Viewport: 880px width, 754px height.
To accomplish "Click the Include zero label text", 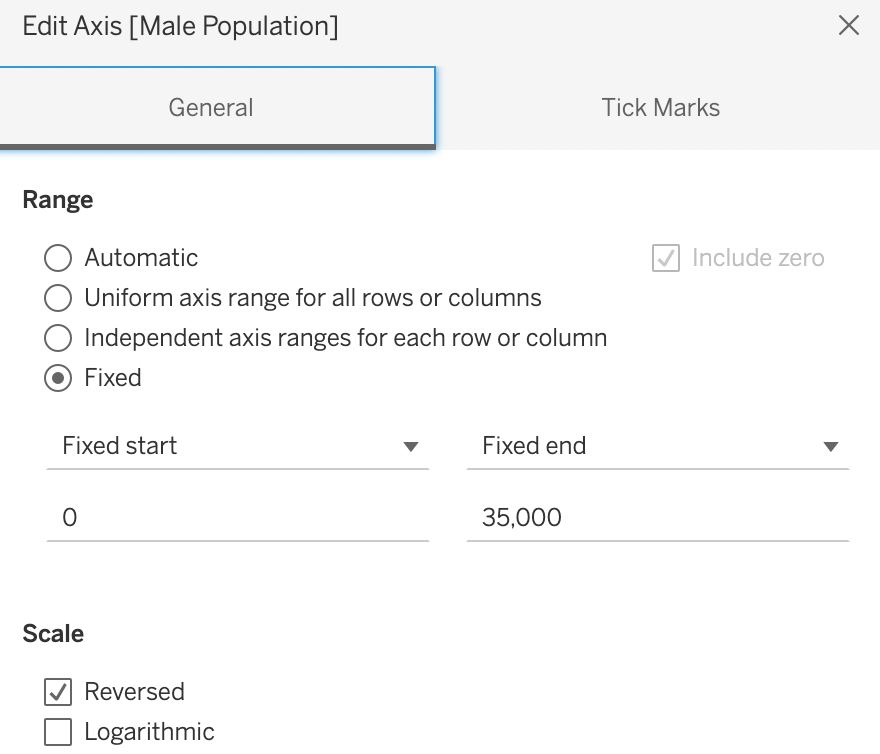I will tap(758, 258).
